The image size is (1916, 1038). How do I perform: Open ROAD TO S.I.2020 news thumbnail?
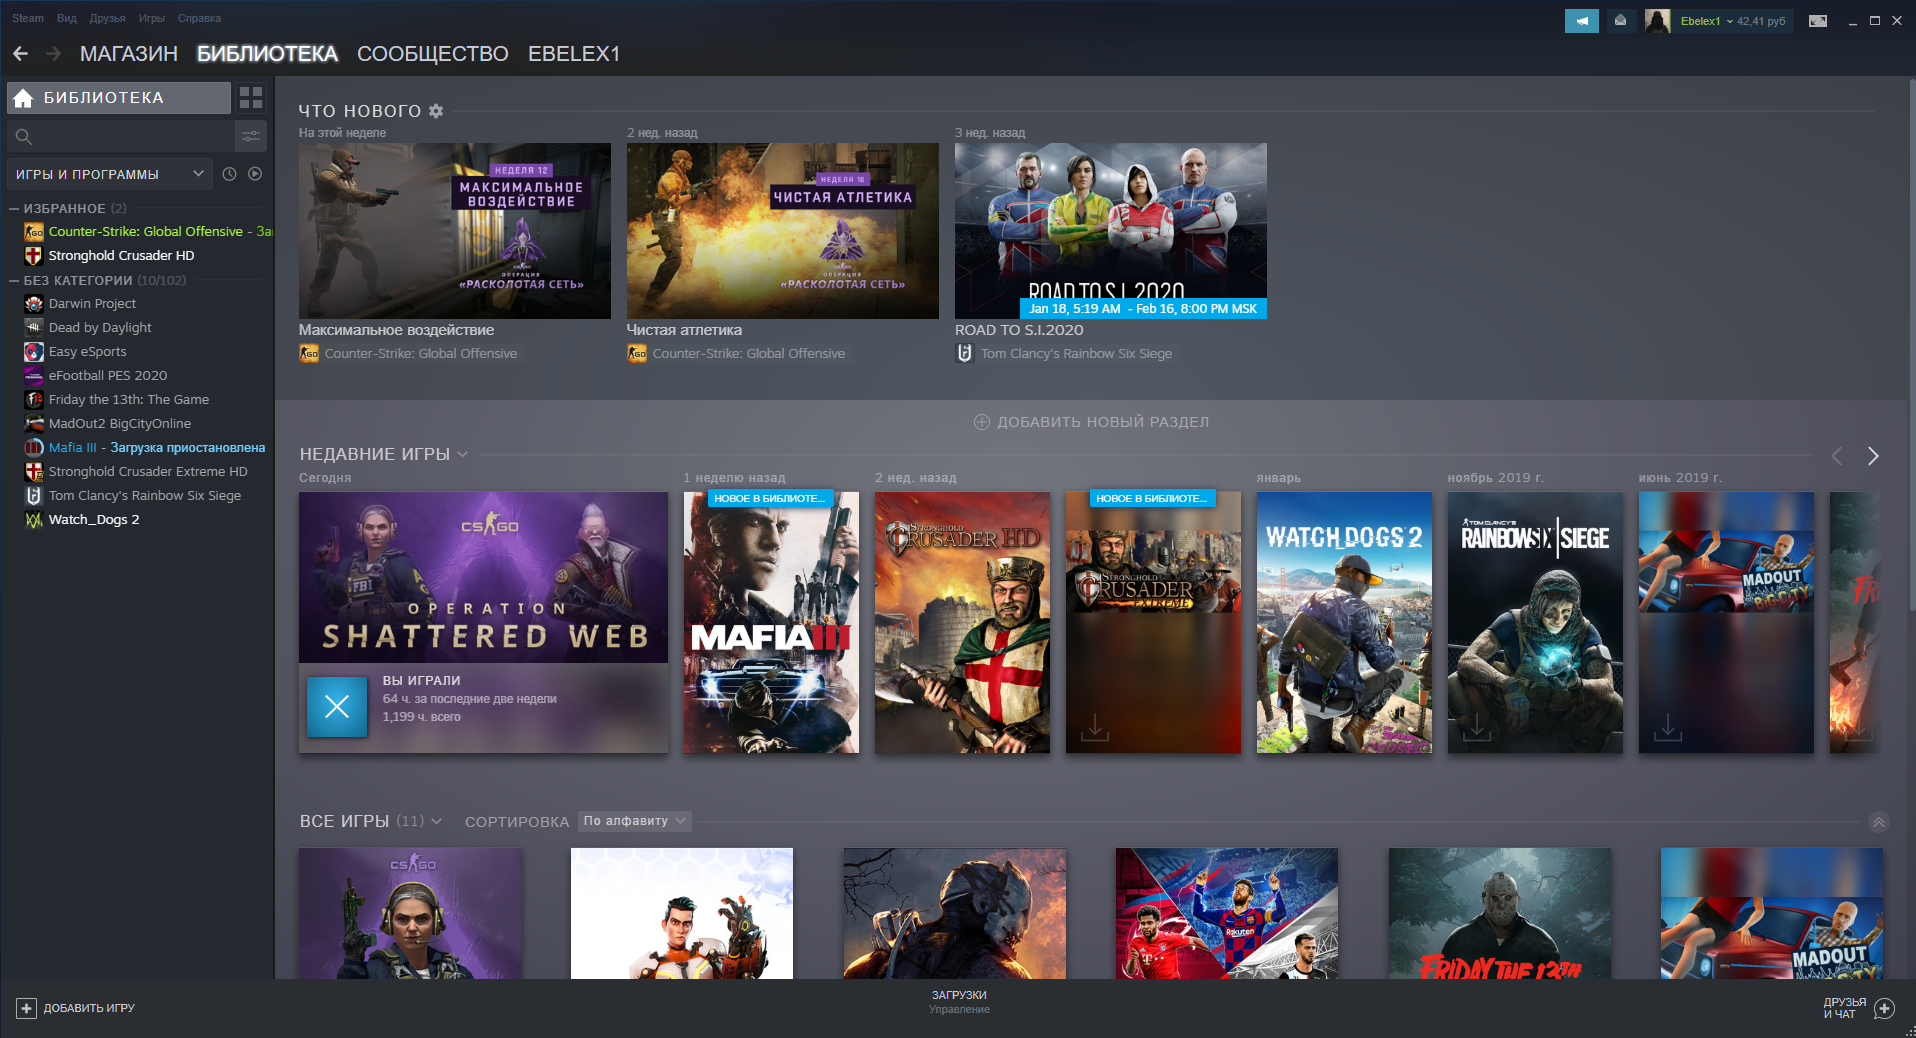(x=1111, y=231)
